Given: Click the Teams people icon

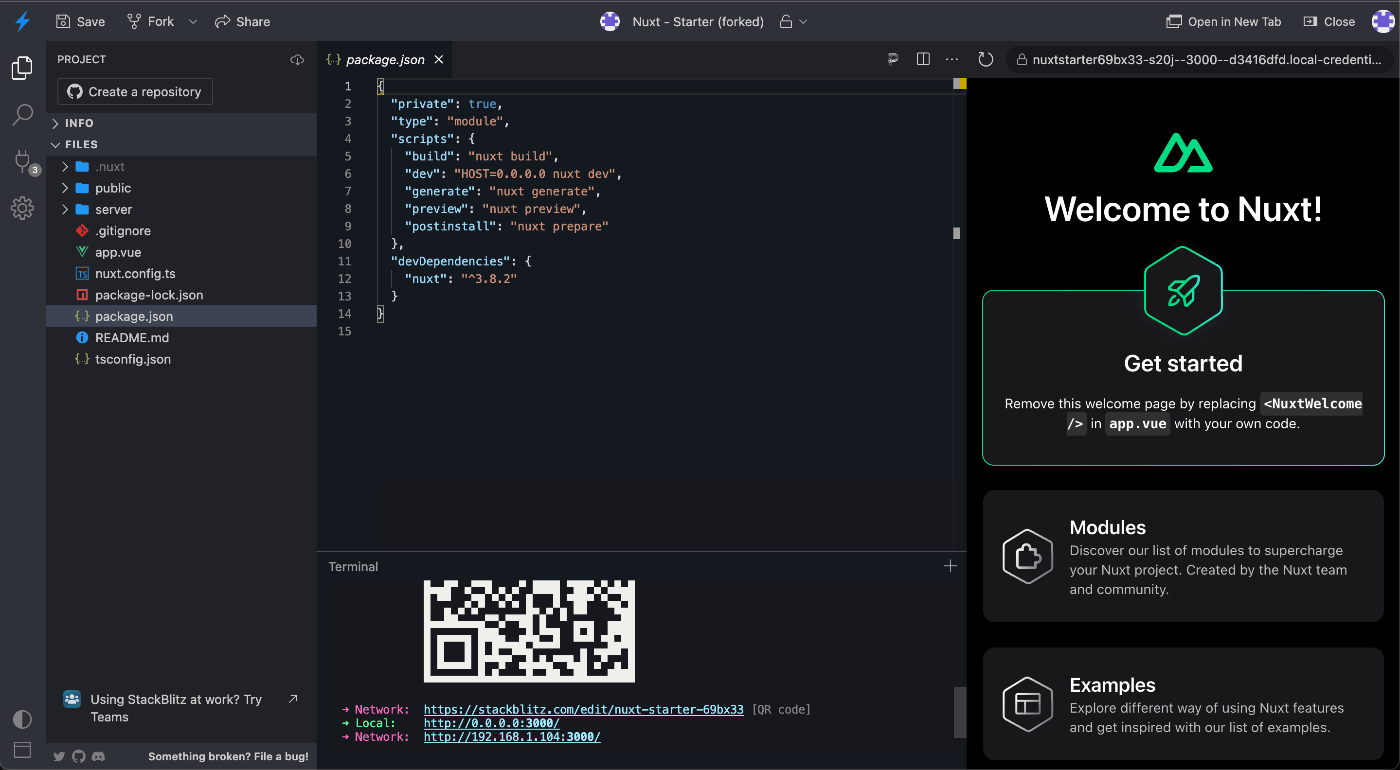Looking at the screenshot, I should pos(72,699).
